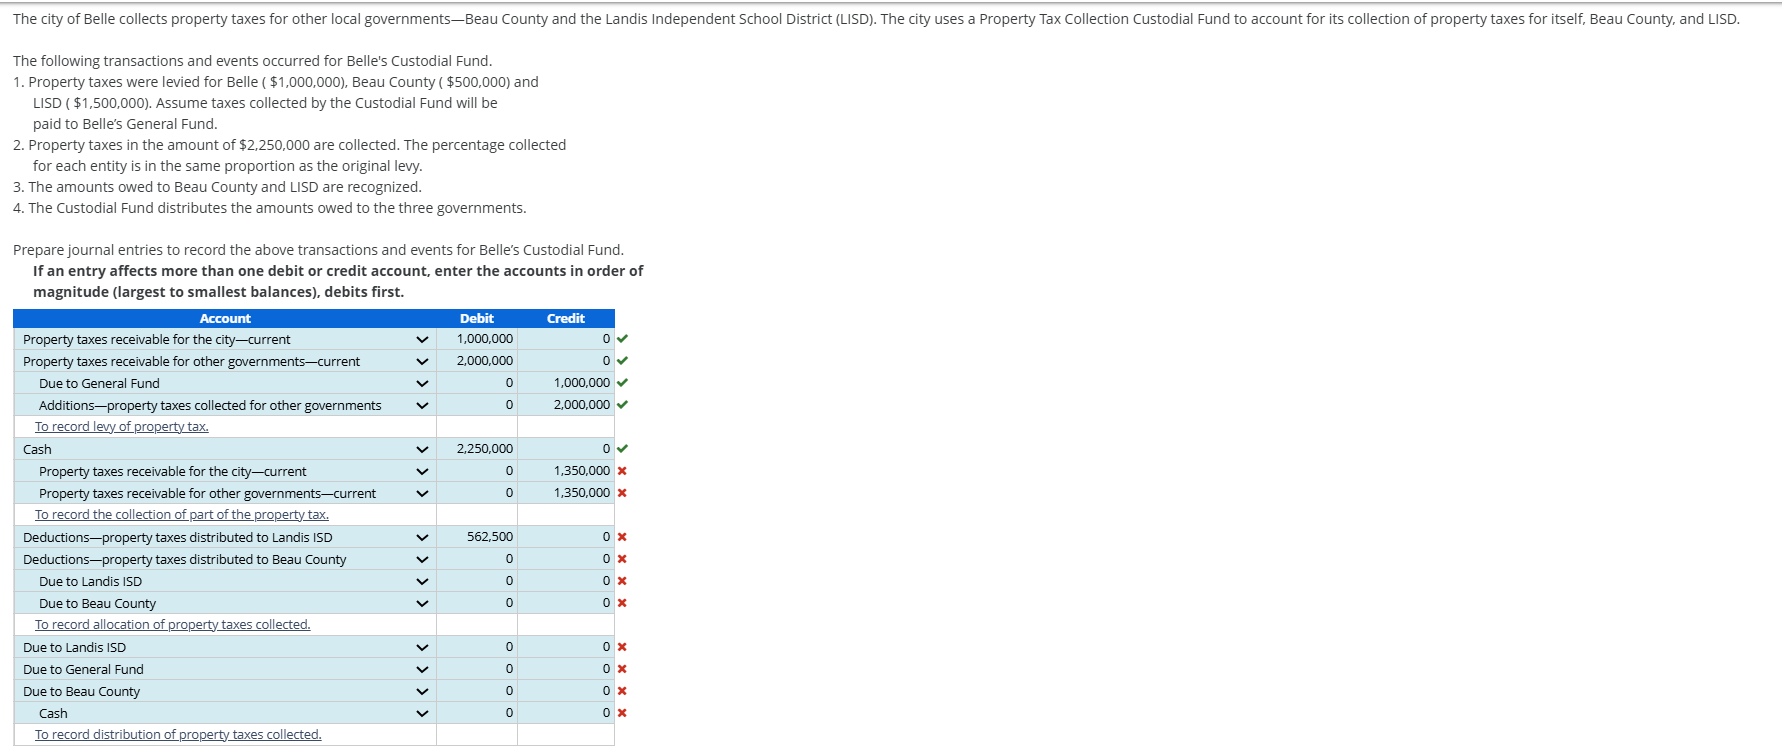
Task: Click green check mark beside Cash 2,250,000 row
Action: coord(623,449)
